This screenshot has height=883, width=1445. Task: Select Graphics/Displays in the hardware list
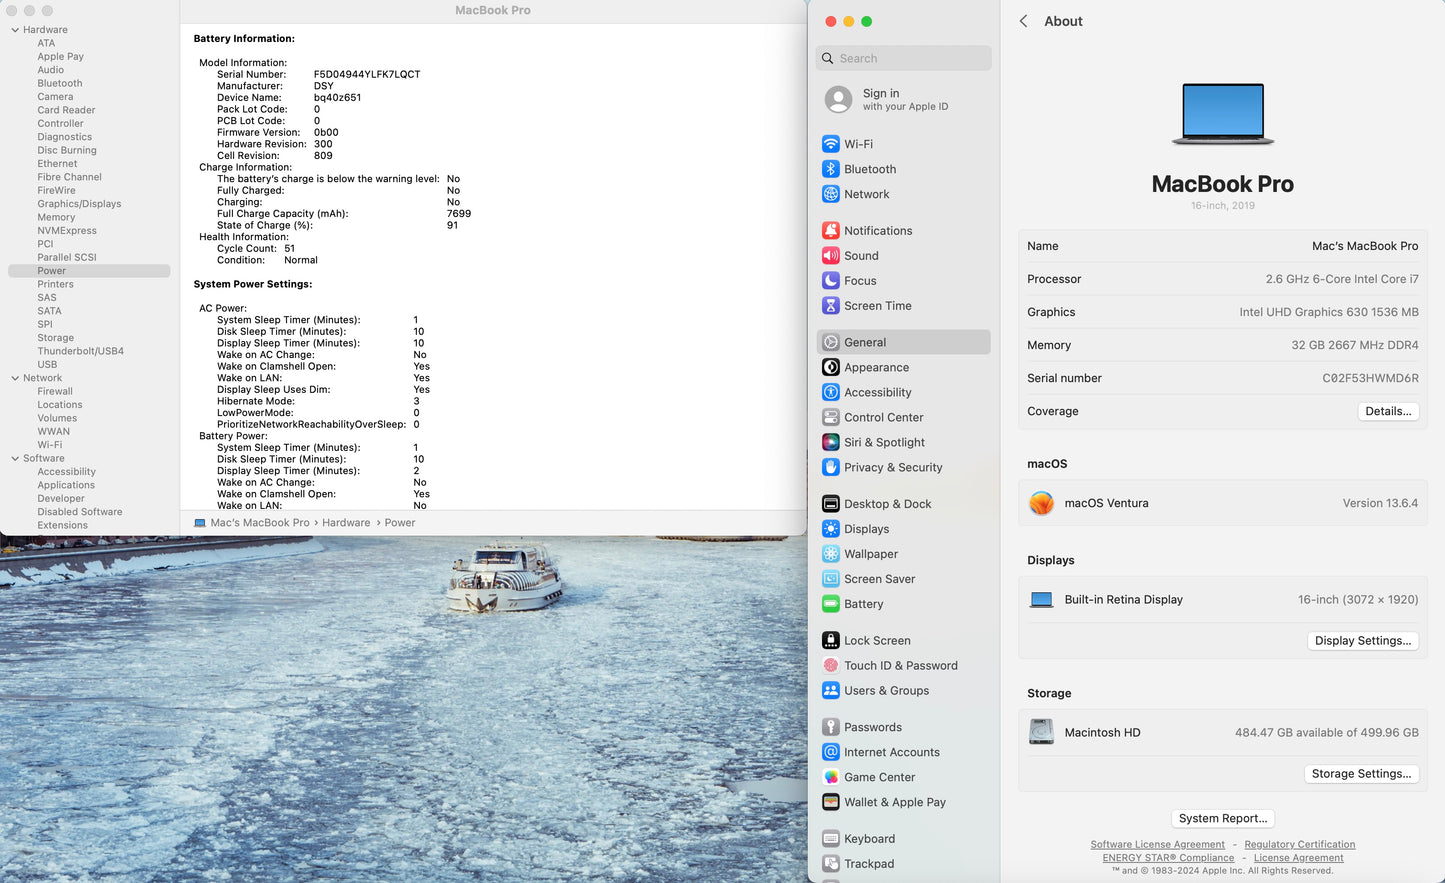coord(79,204)
